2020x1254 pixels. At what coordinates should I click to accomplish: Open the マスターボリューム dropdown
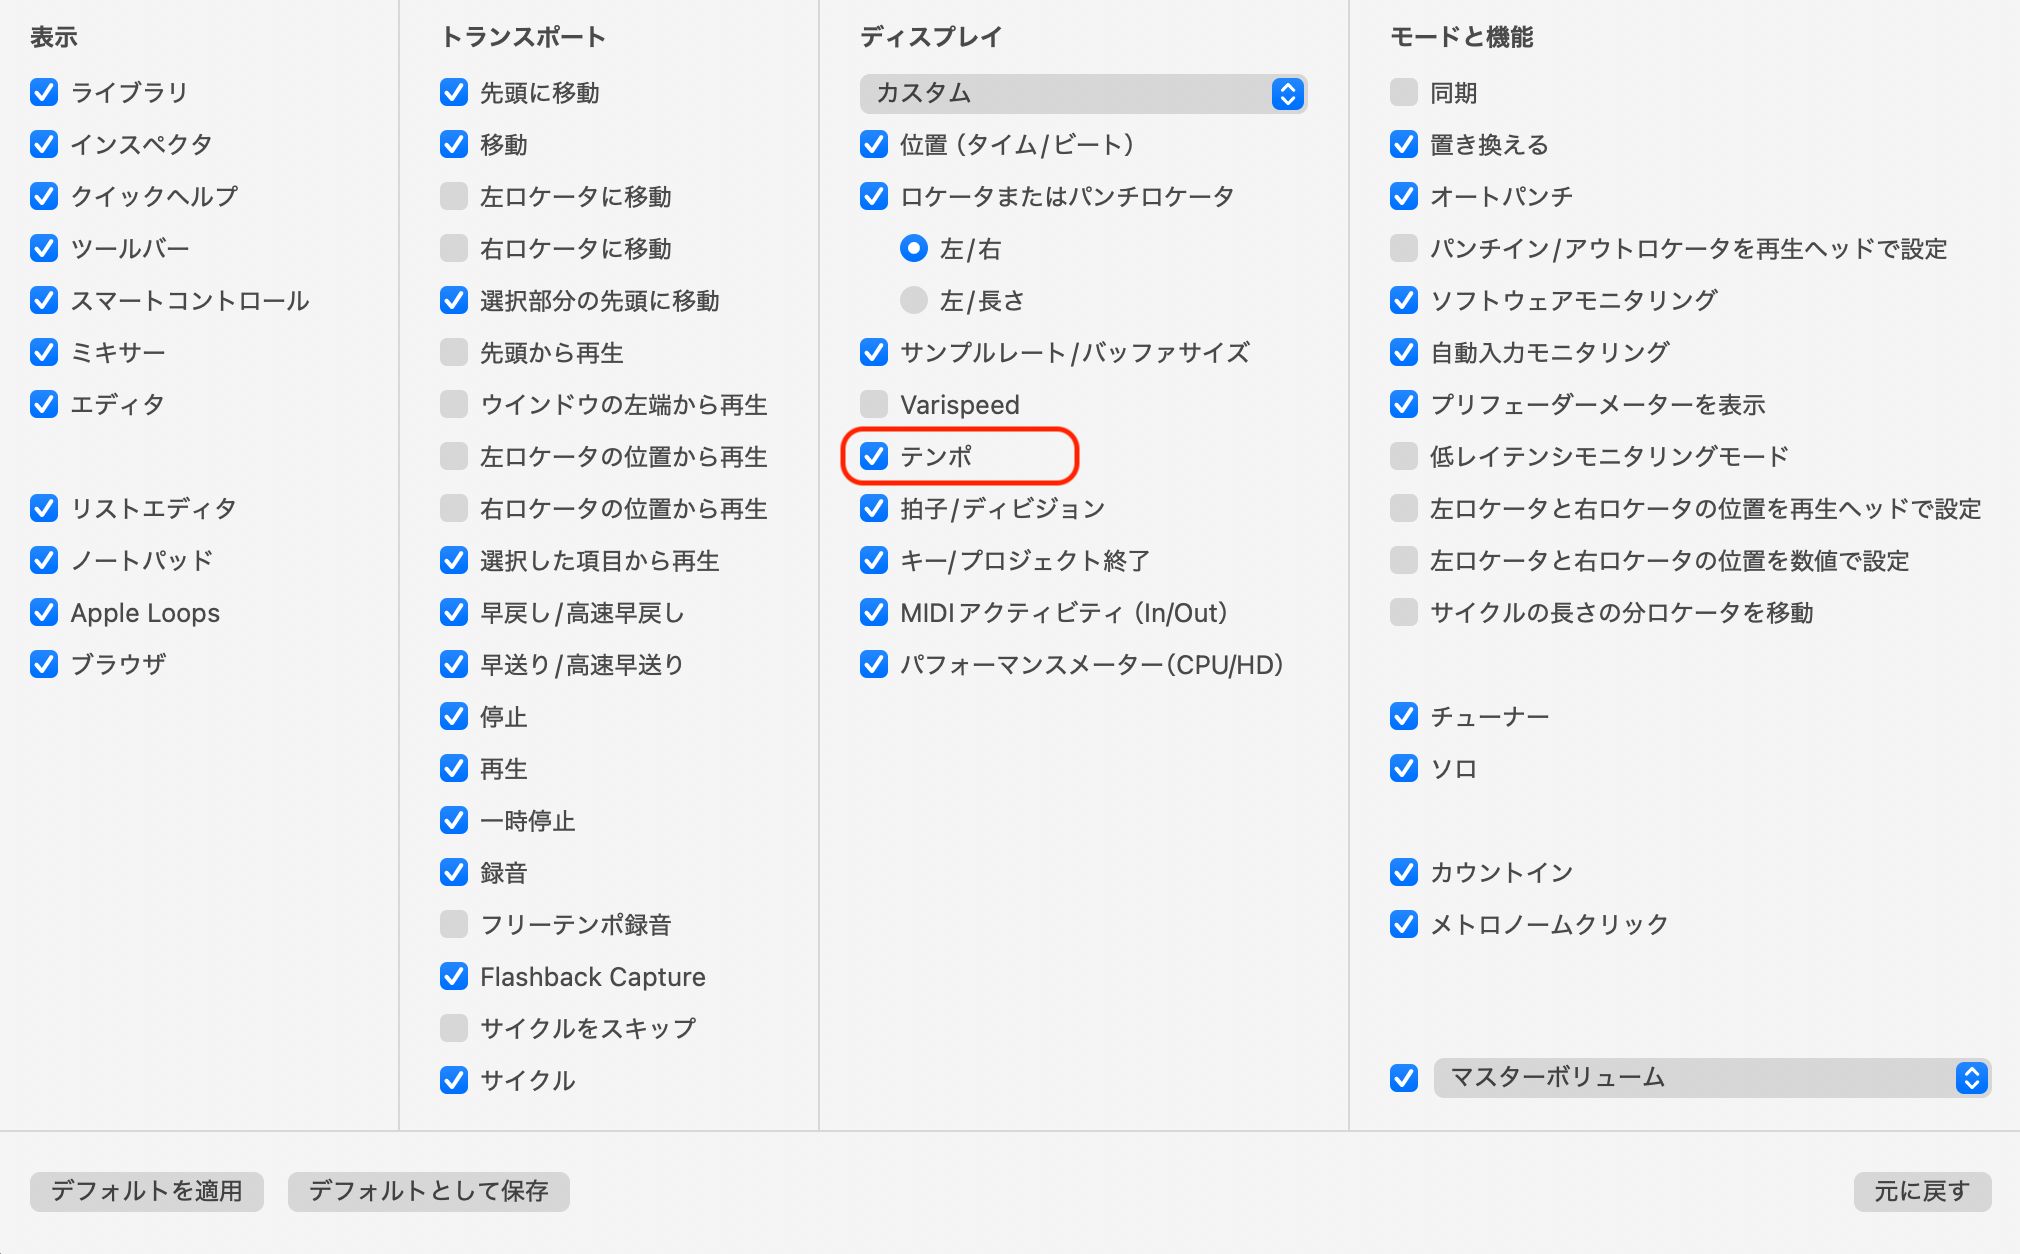[1711, 1077]
